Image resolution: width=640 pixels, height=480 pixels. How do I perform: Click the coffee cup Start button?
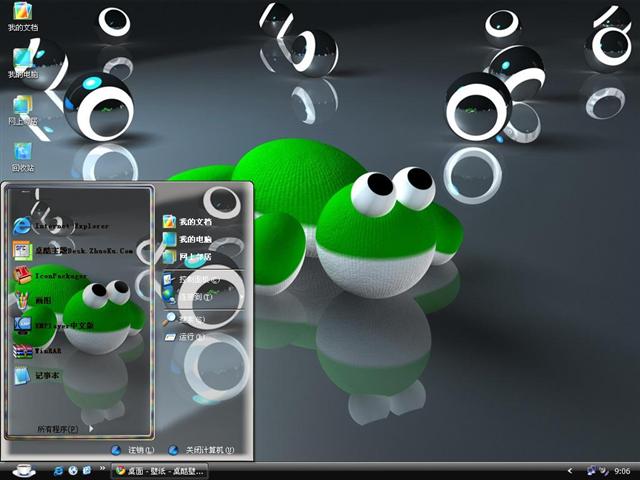pyautogui.click(x=20, y=469)
